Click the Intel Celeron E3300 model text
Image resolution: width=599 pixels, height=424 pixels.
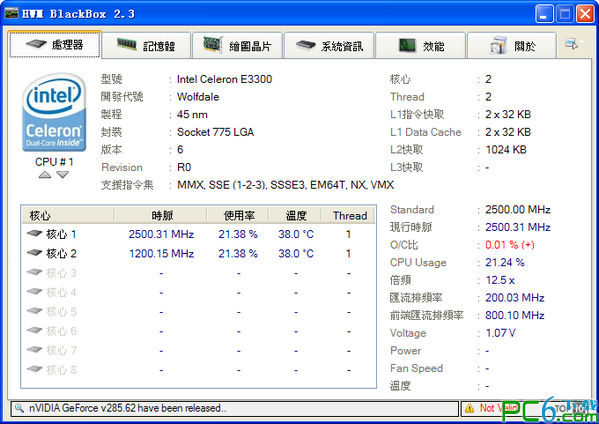pos(224,79)
